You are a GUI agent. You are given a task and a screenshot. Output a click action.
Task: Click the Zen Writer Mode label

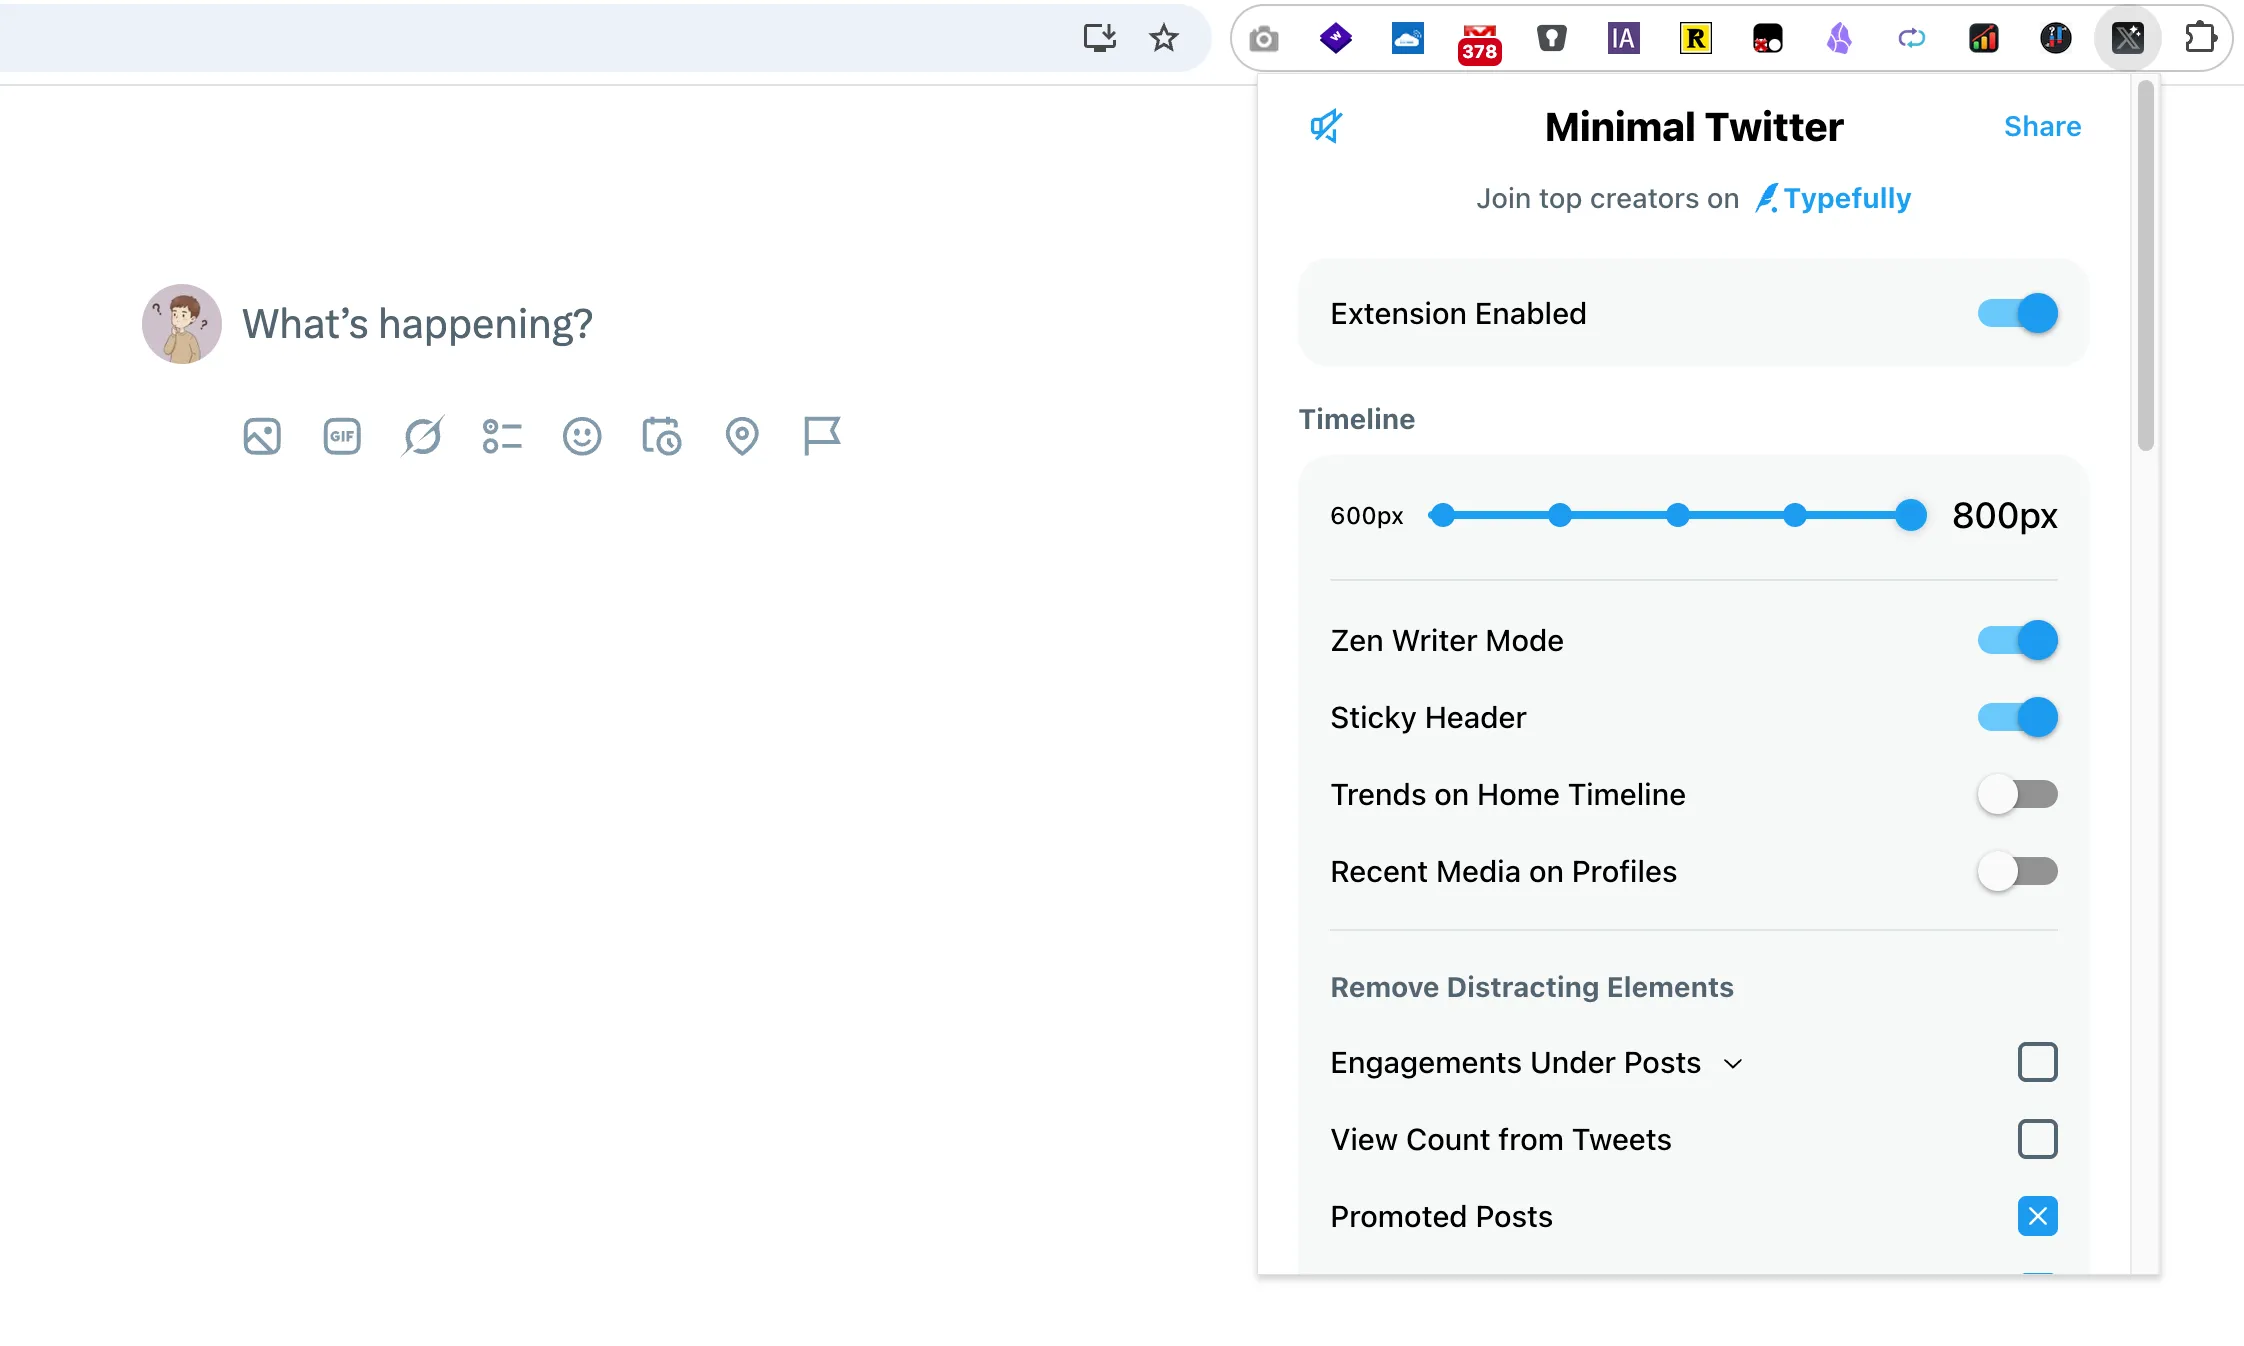1447,640
